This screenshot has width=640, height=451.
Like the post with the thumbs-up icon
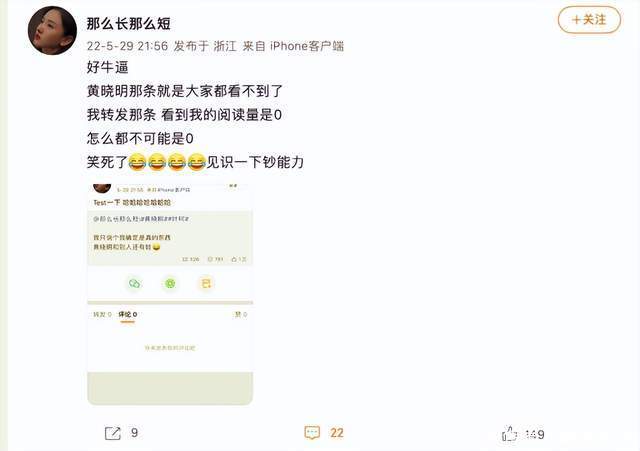[x=509, y=434]
